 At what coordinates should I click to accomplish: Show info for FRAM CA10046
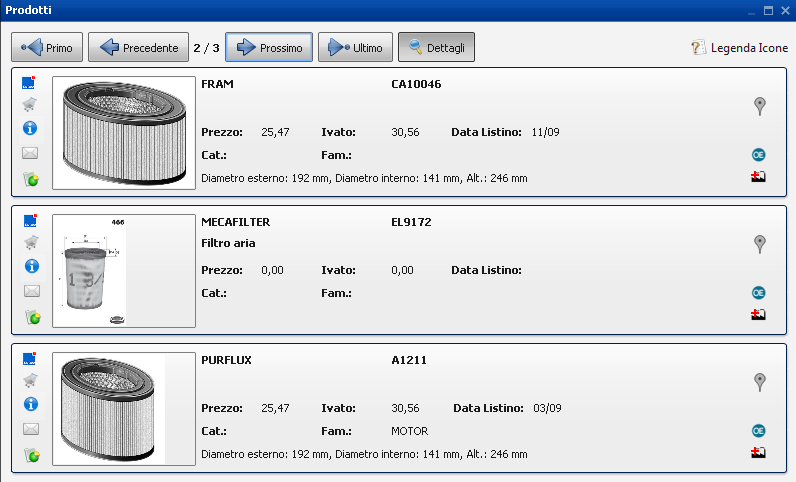click(30, 128)
